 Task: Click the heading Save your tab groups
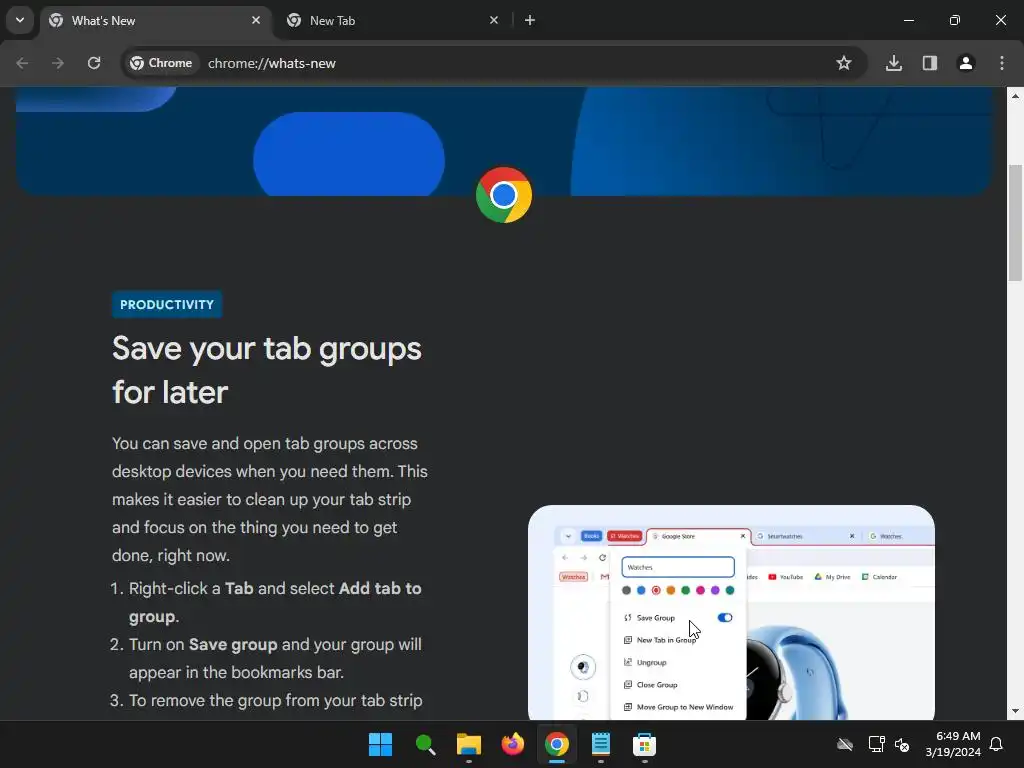(266, 370)
